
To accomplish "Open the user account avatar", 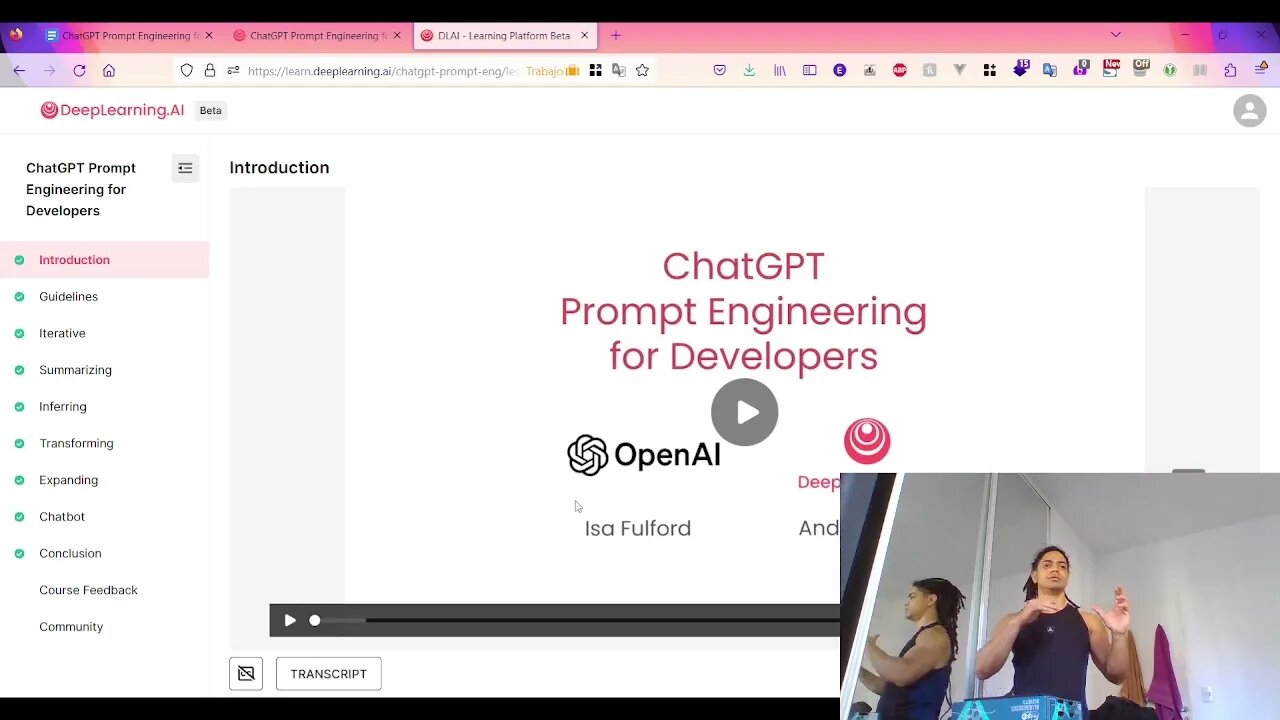I will 1249,110.
